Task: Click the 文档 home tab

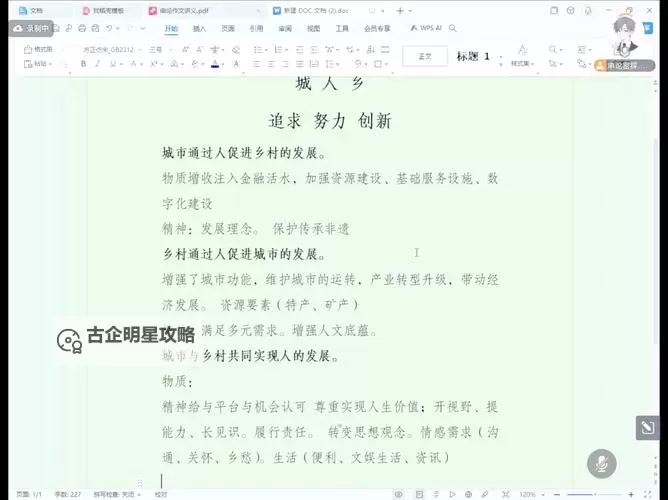Action: click(x=31, y=11)
